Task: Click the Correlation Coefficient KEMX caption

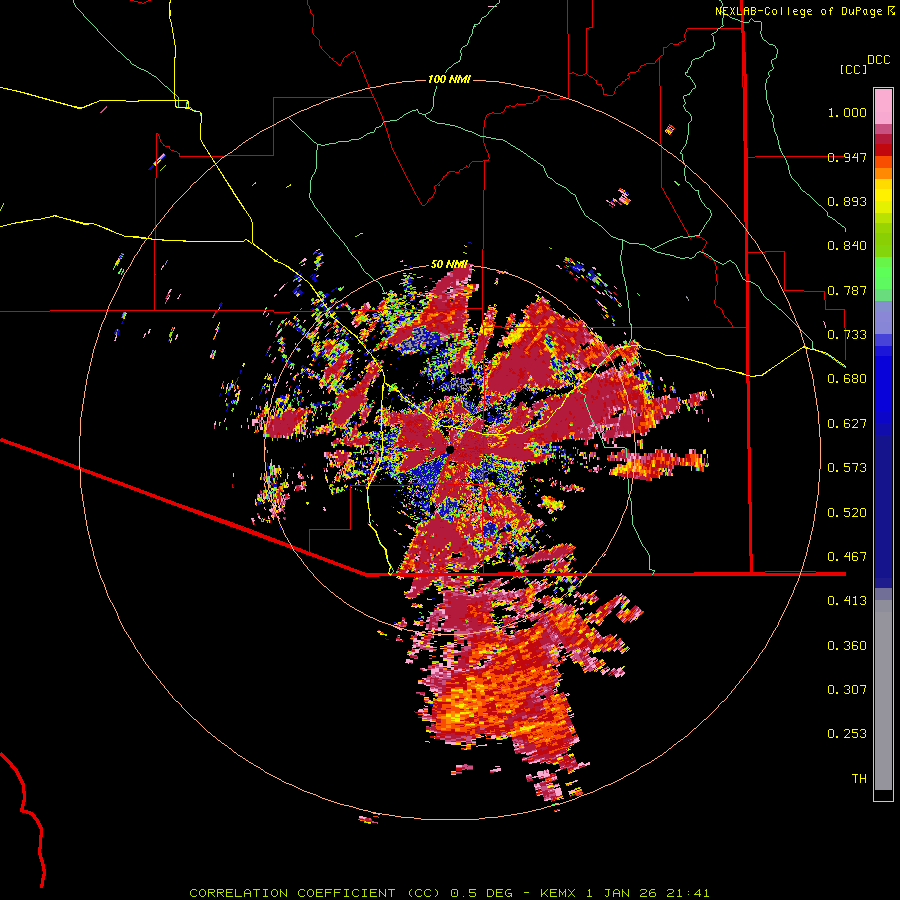Action: point(449,893)
